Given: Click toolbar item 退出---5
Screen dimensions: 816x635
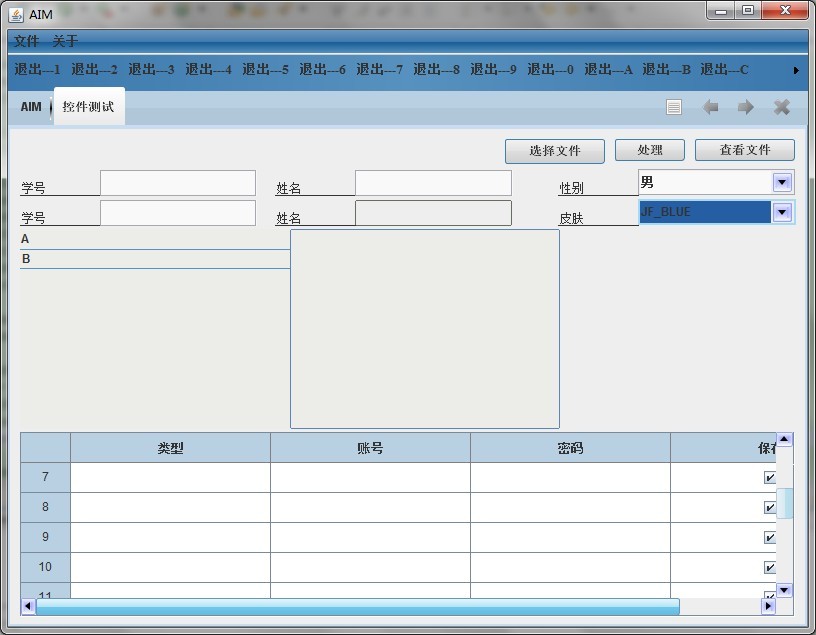Looking at the screenshot, I should click(x=265, y=69).
